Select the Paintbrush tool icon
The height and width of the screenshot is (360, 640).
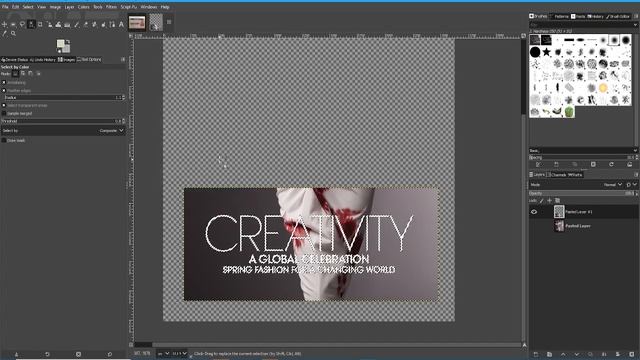click(76, 24)
